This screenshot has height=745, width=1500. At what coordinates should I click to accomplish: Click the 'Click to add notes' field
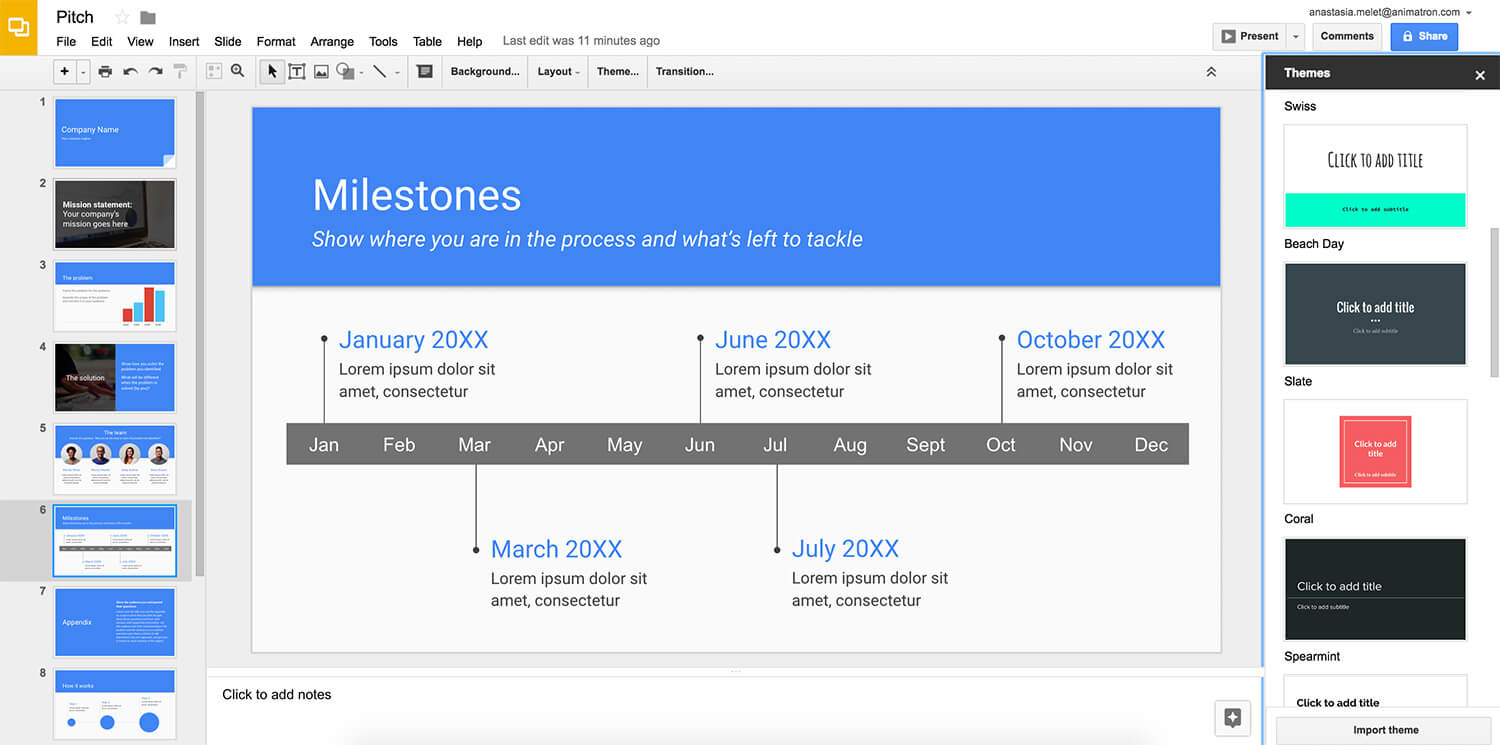pos(276,694)
